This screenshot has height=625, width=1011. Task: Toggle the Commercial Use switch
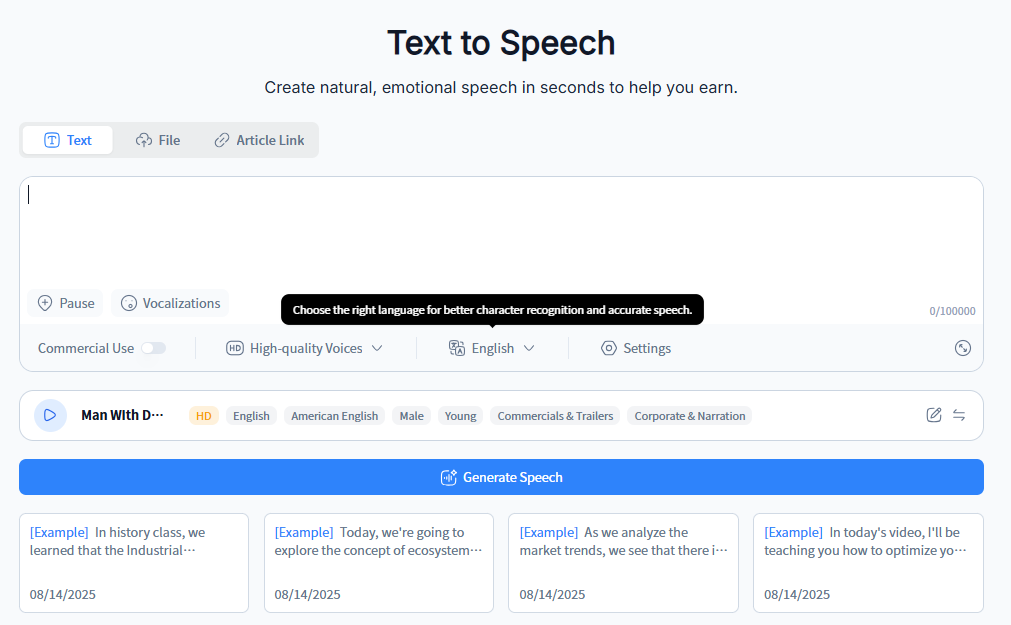(x=153, y=348)
